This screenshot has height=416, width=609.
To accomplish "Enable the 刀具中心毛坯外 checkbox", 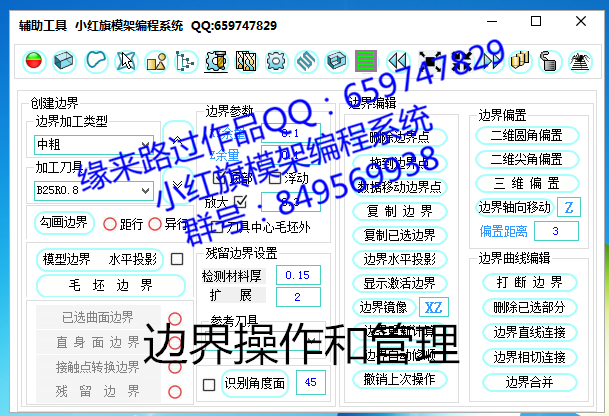I will [x=217, y=227].
